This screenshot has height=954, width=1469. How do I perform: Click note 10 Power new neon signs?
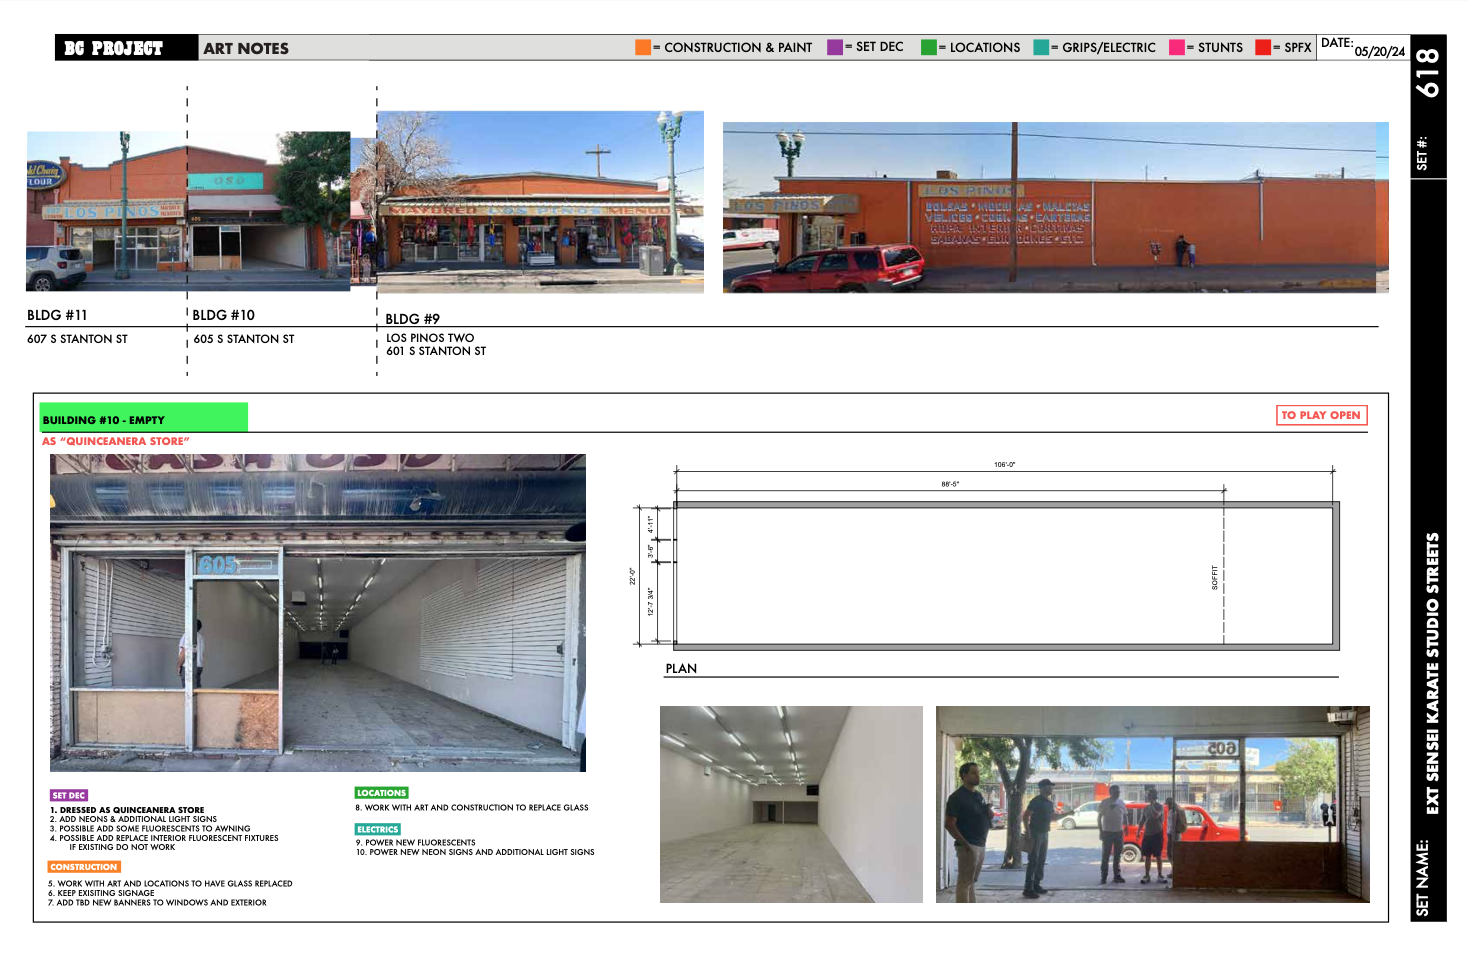coord(475,852)
